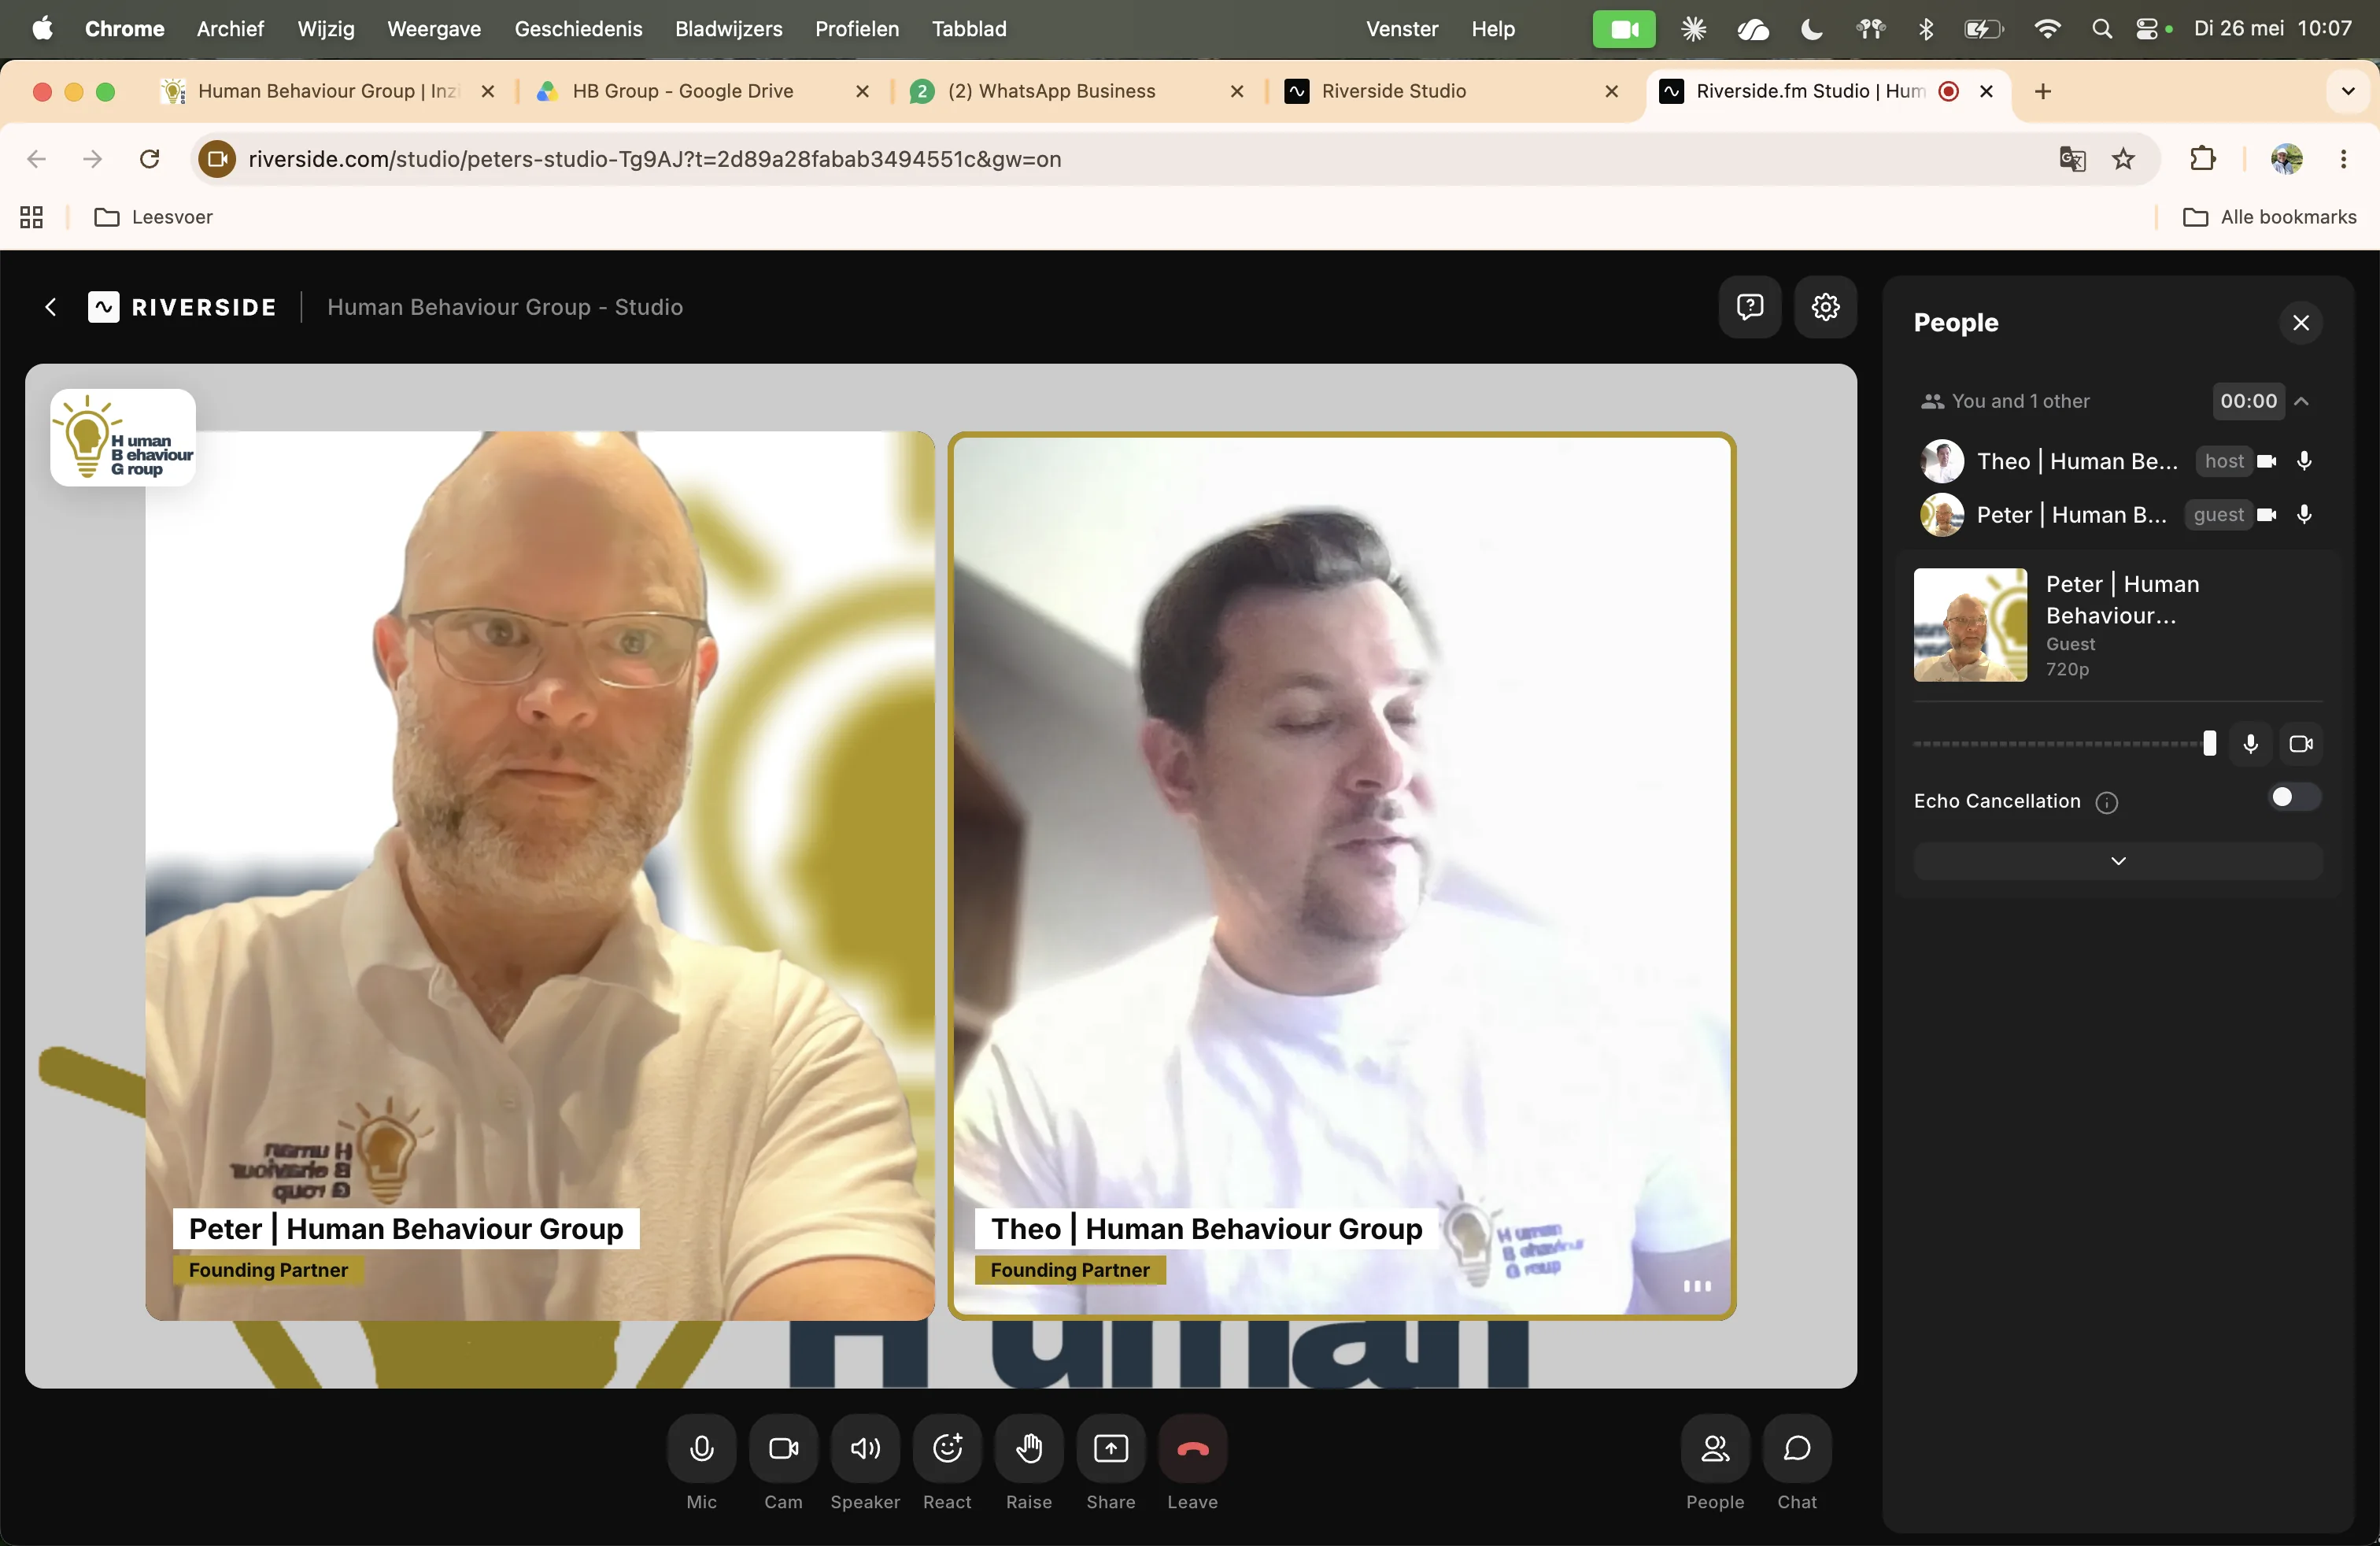Mute guest mic beside volume slider
The width and height of the screenshot is (2380, 1546).
pyautogui.click(x=2251, y=743)
